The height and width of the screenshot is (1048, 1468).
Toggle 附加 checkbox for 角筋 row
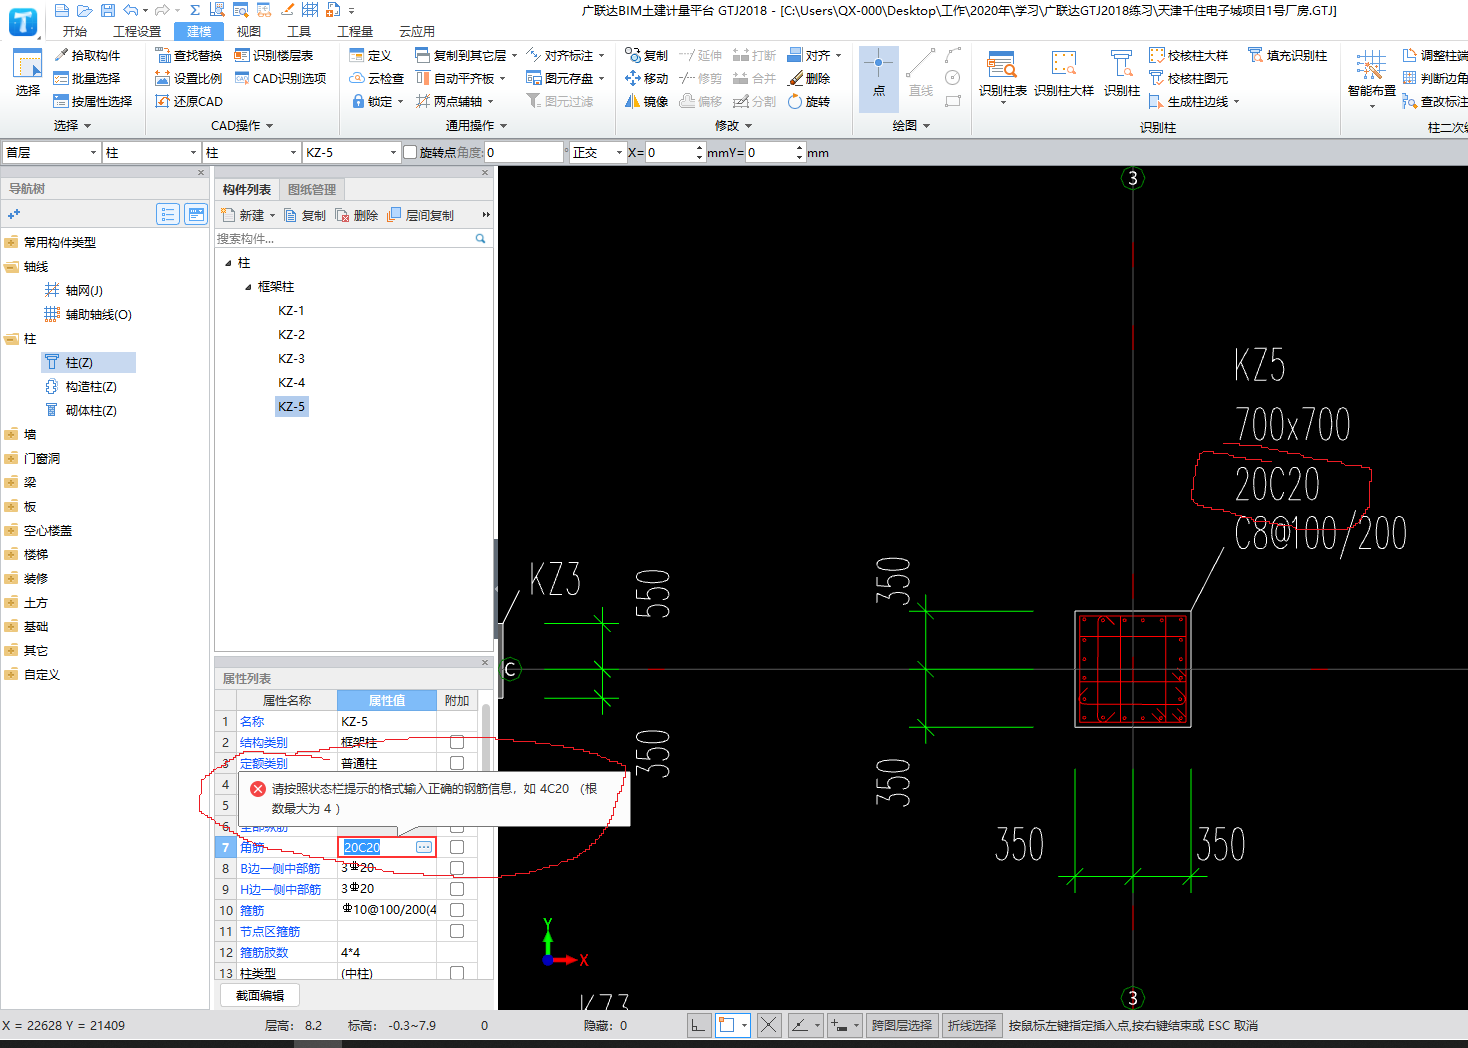[457, 847]
